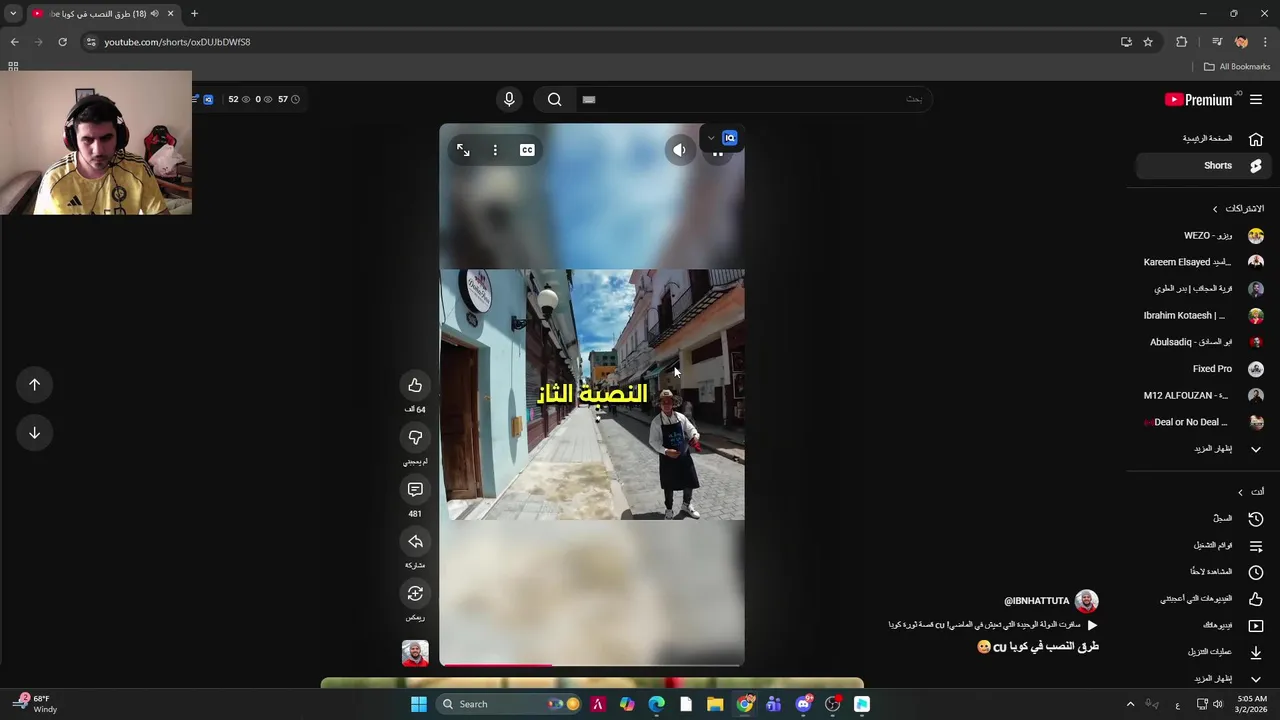Open the hamburger guide menu
This screenshot has height=720, width=1280.
pyautogui.click(x=1256, y=99)
